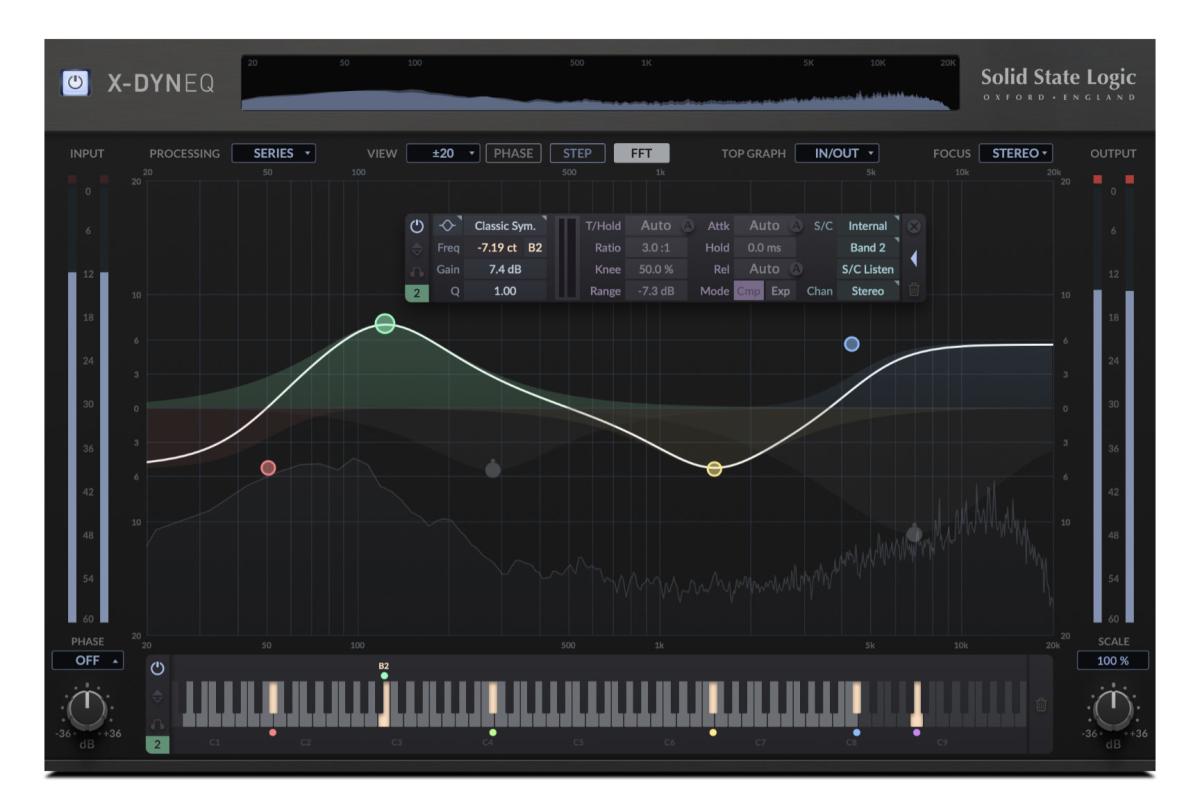This screenshot has height=791, width=1200.
Task: Open the Classic Sym. filter type menu
Action: coord(507,226)
